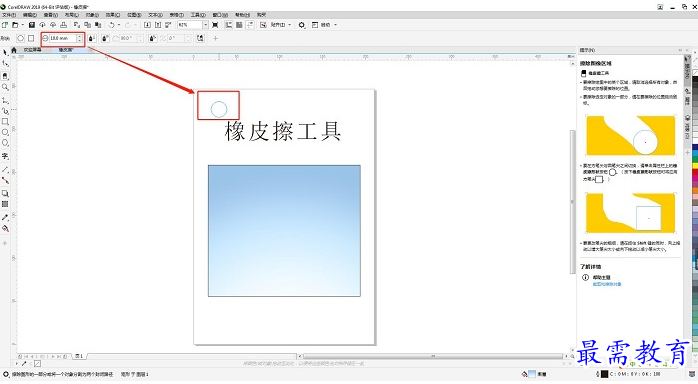698x384 pixels.
Task: Click blue help link in Hints docker
Action: tap(607, 284)
